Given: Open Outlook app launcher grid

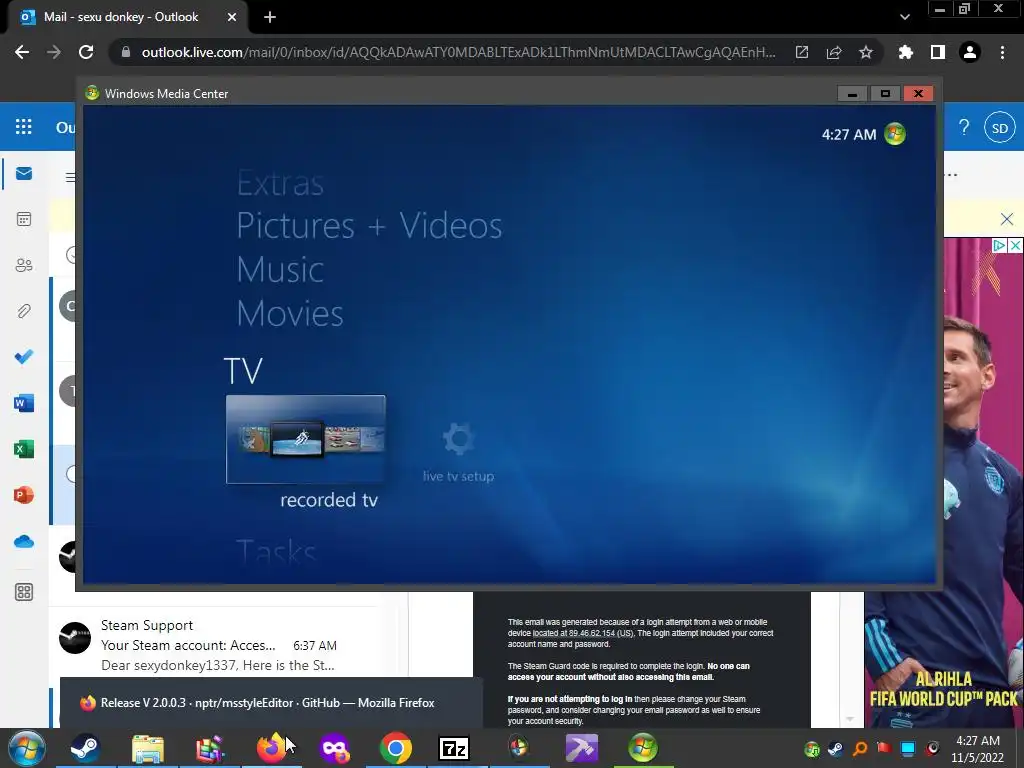Looking at the screenshot, I should [x=24, y=127].
